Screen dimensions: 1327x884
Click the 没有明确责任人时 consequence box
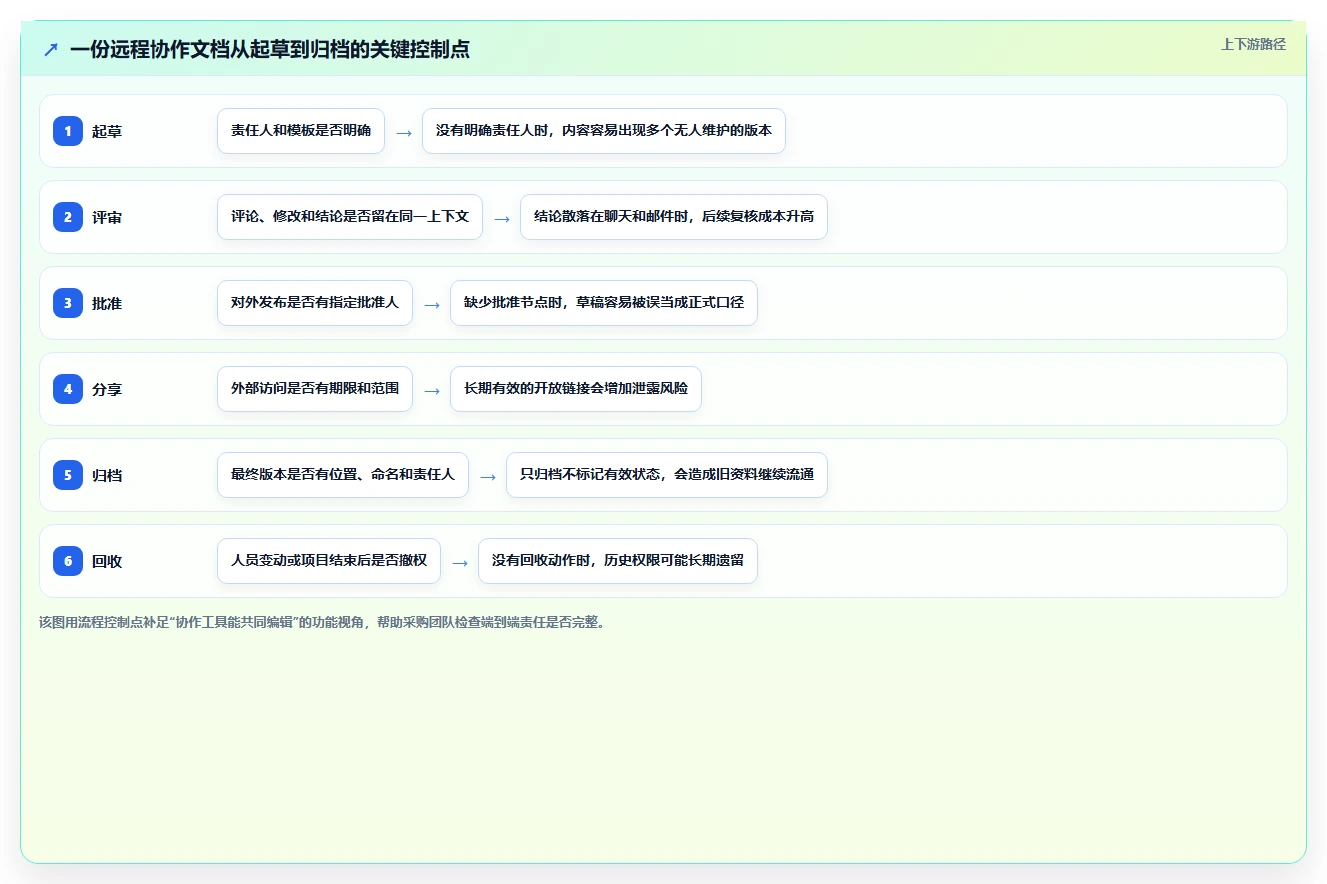[x=604, y=131]
